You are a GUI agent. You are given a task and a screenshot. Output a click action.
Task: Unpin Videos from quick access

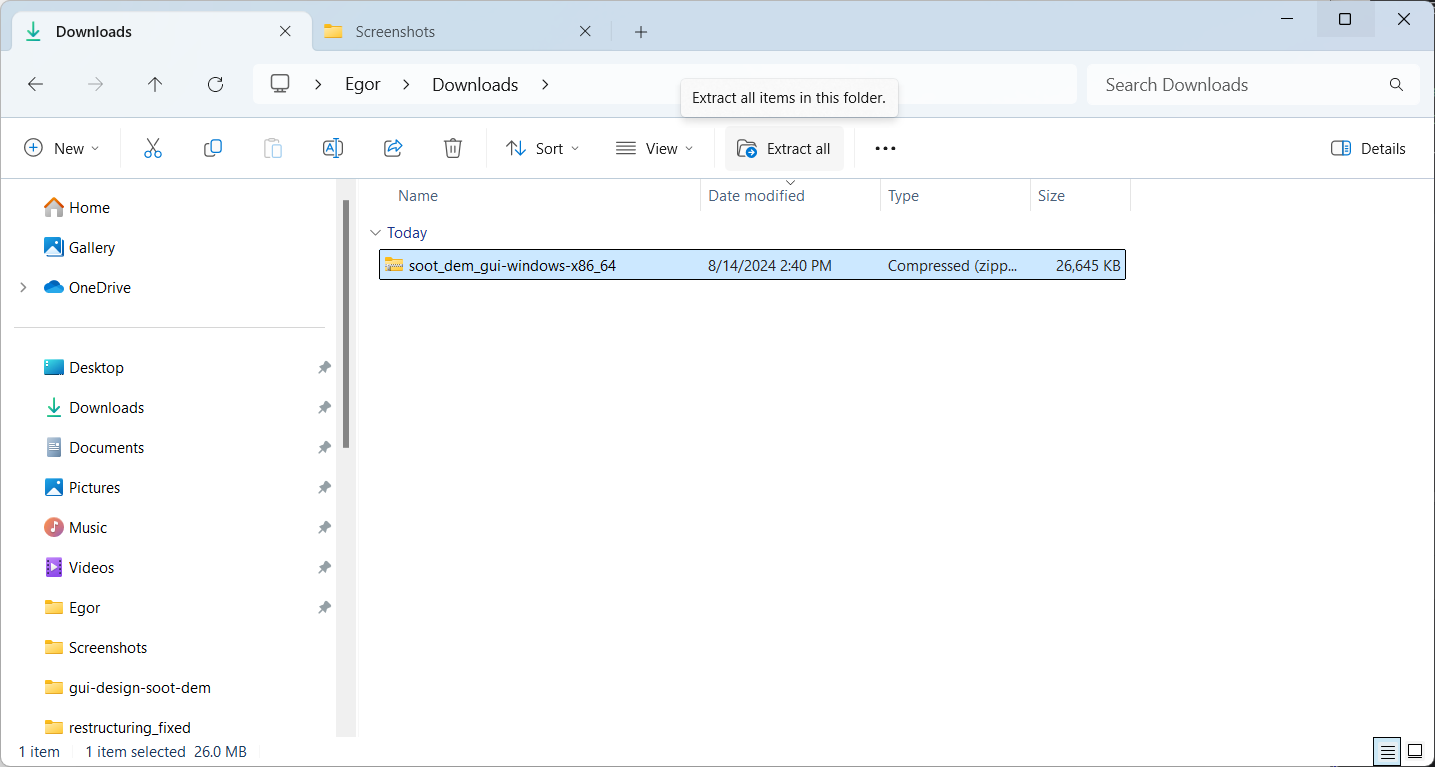324,568
